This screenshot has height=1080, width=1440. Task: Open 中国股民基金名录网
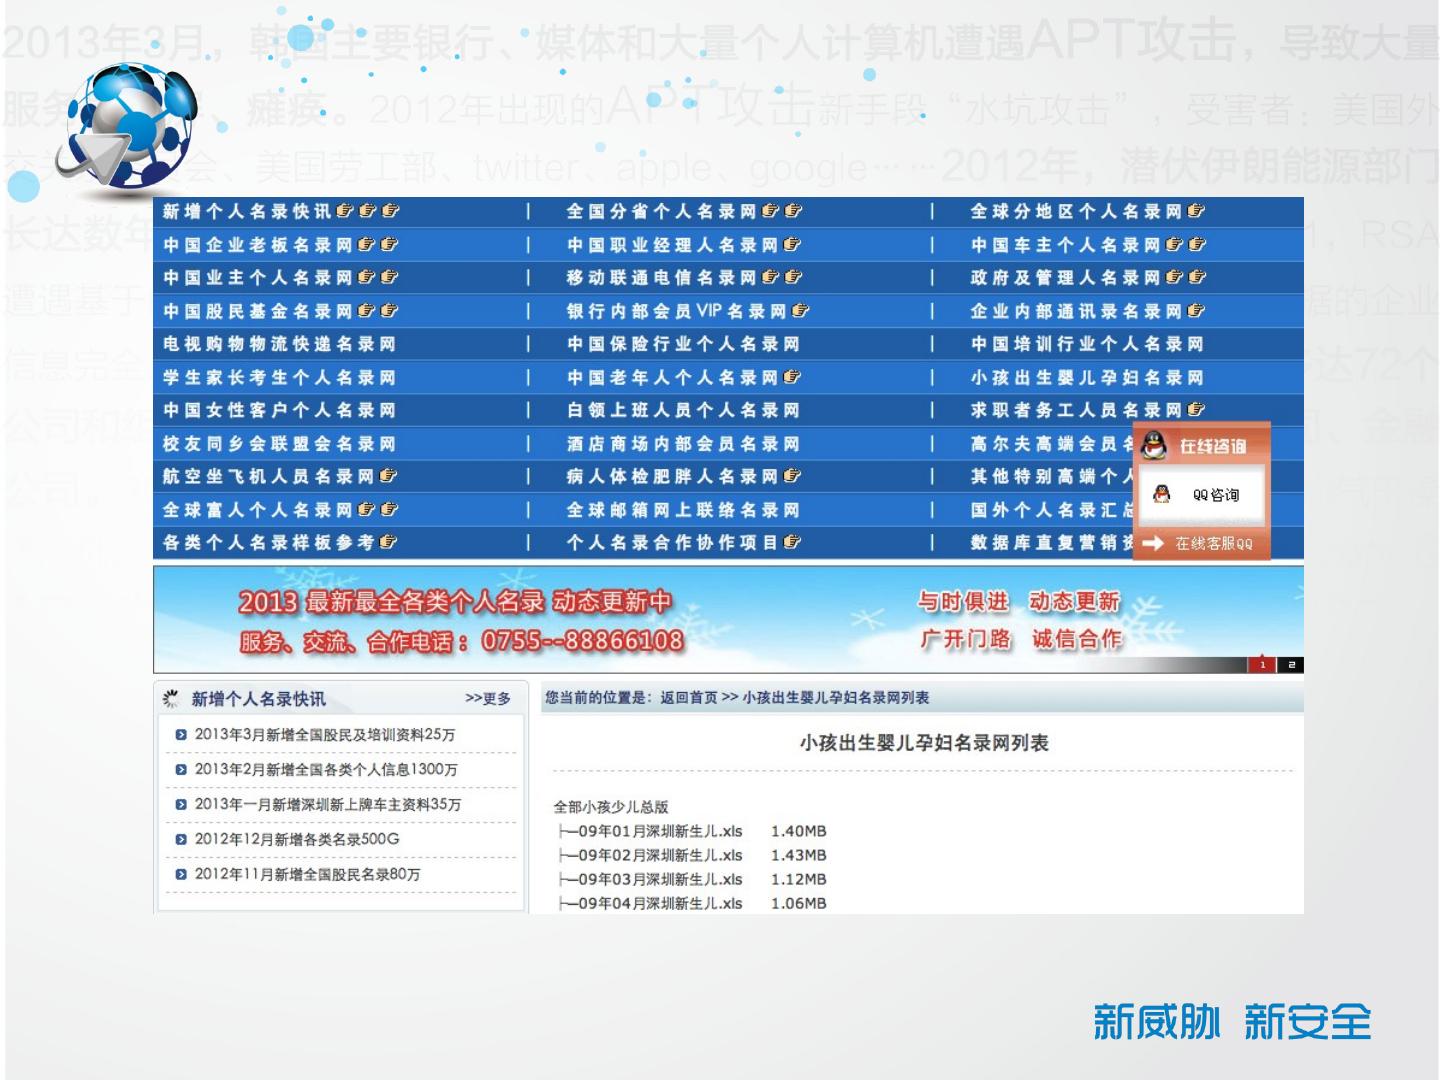point(258,311)
